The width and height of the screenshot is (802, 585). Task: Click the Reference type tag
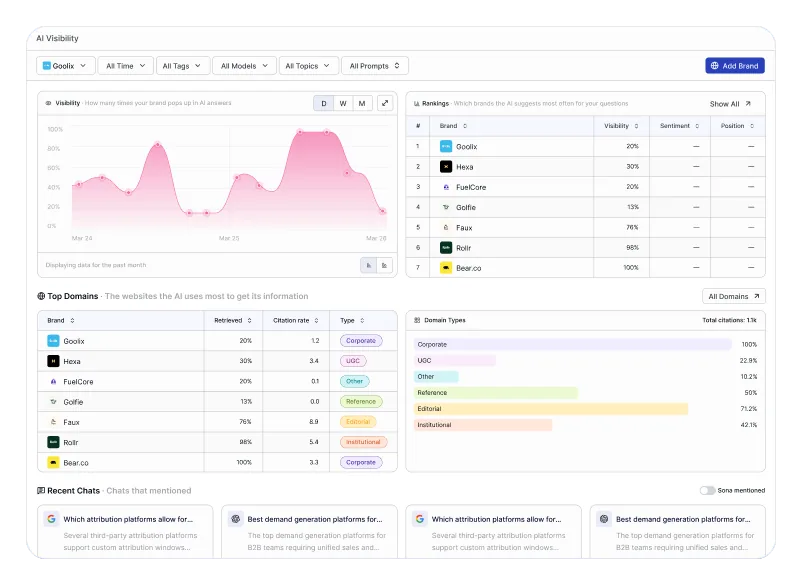[x=361, y=401]
